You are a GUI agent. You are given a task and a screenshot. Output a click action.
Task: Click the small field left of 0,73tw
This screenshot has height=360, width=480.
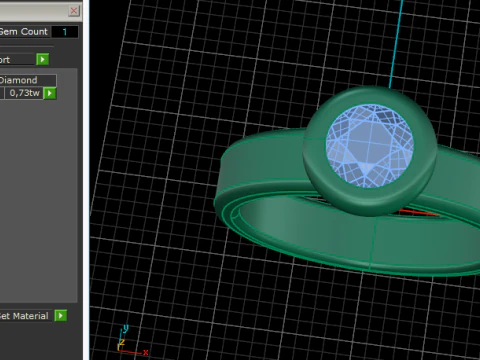(x=2, y=93)
